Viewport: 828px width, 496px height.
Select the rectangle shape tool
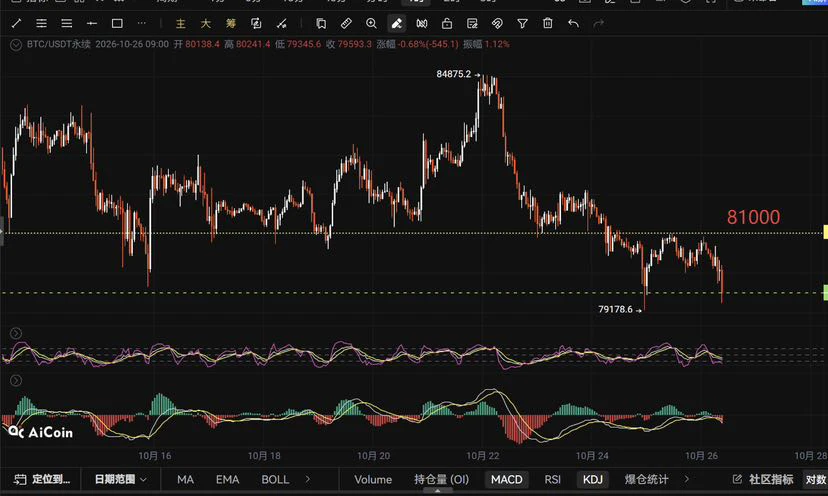(x=117, y=23)
